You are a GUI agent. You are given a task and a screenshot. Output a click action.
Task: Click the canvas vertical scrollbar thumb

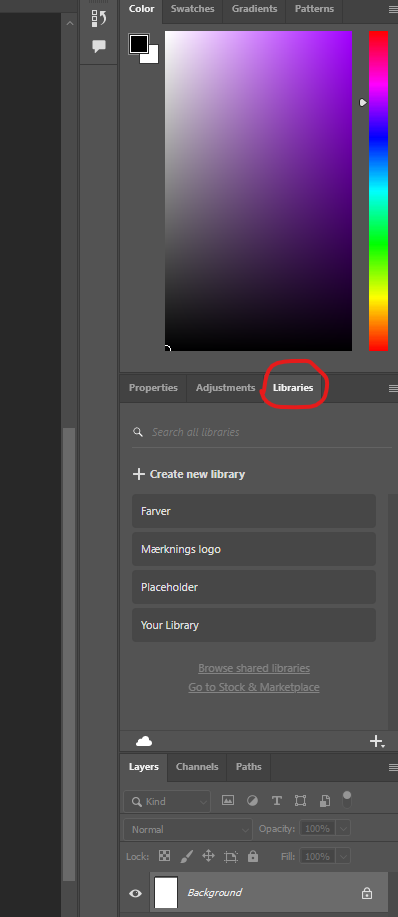click(69, 654)
